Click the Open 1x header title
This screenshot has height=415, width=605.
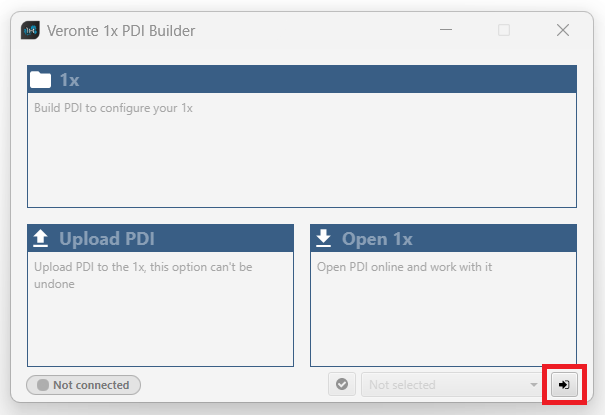[377, 238]
